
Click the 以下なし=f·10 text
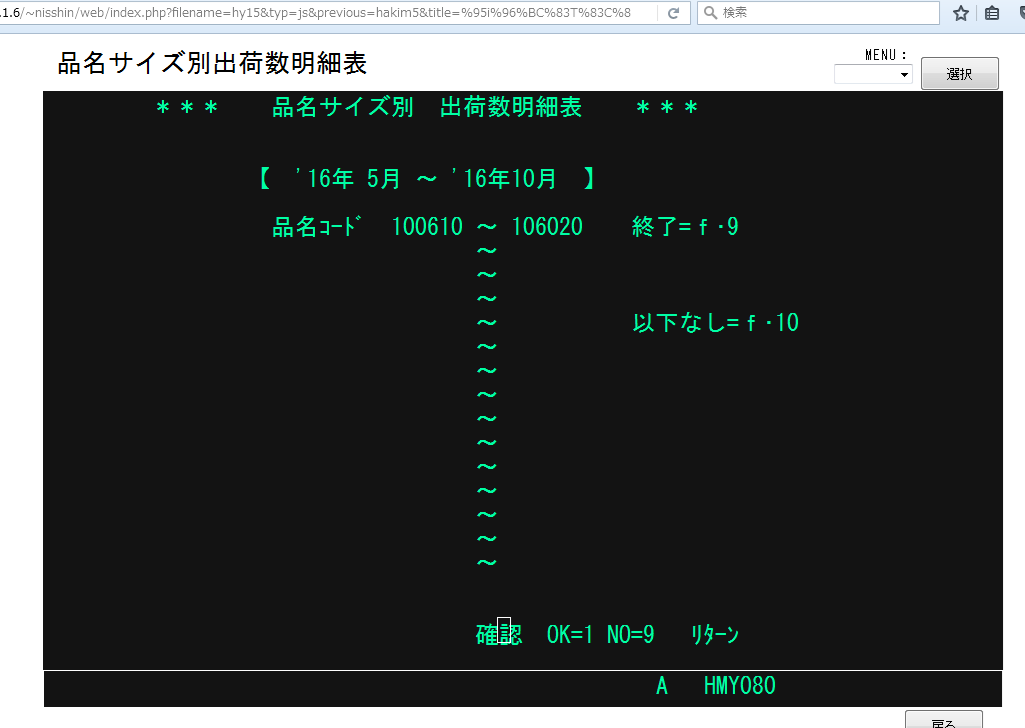[x=715, y=323]
